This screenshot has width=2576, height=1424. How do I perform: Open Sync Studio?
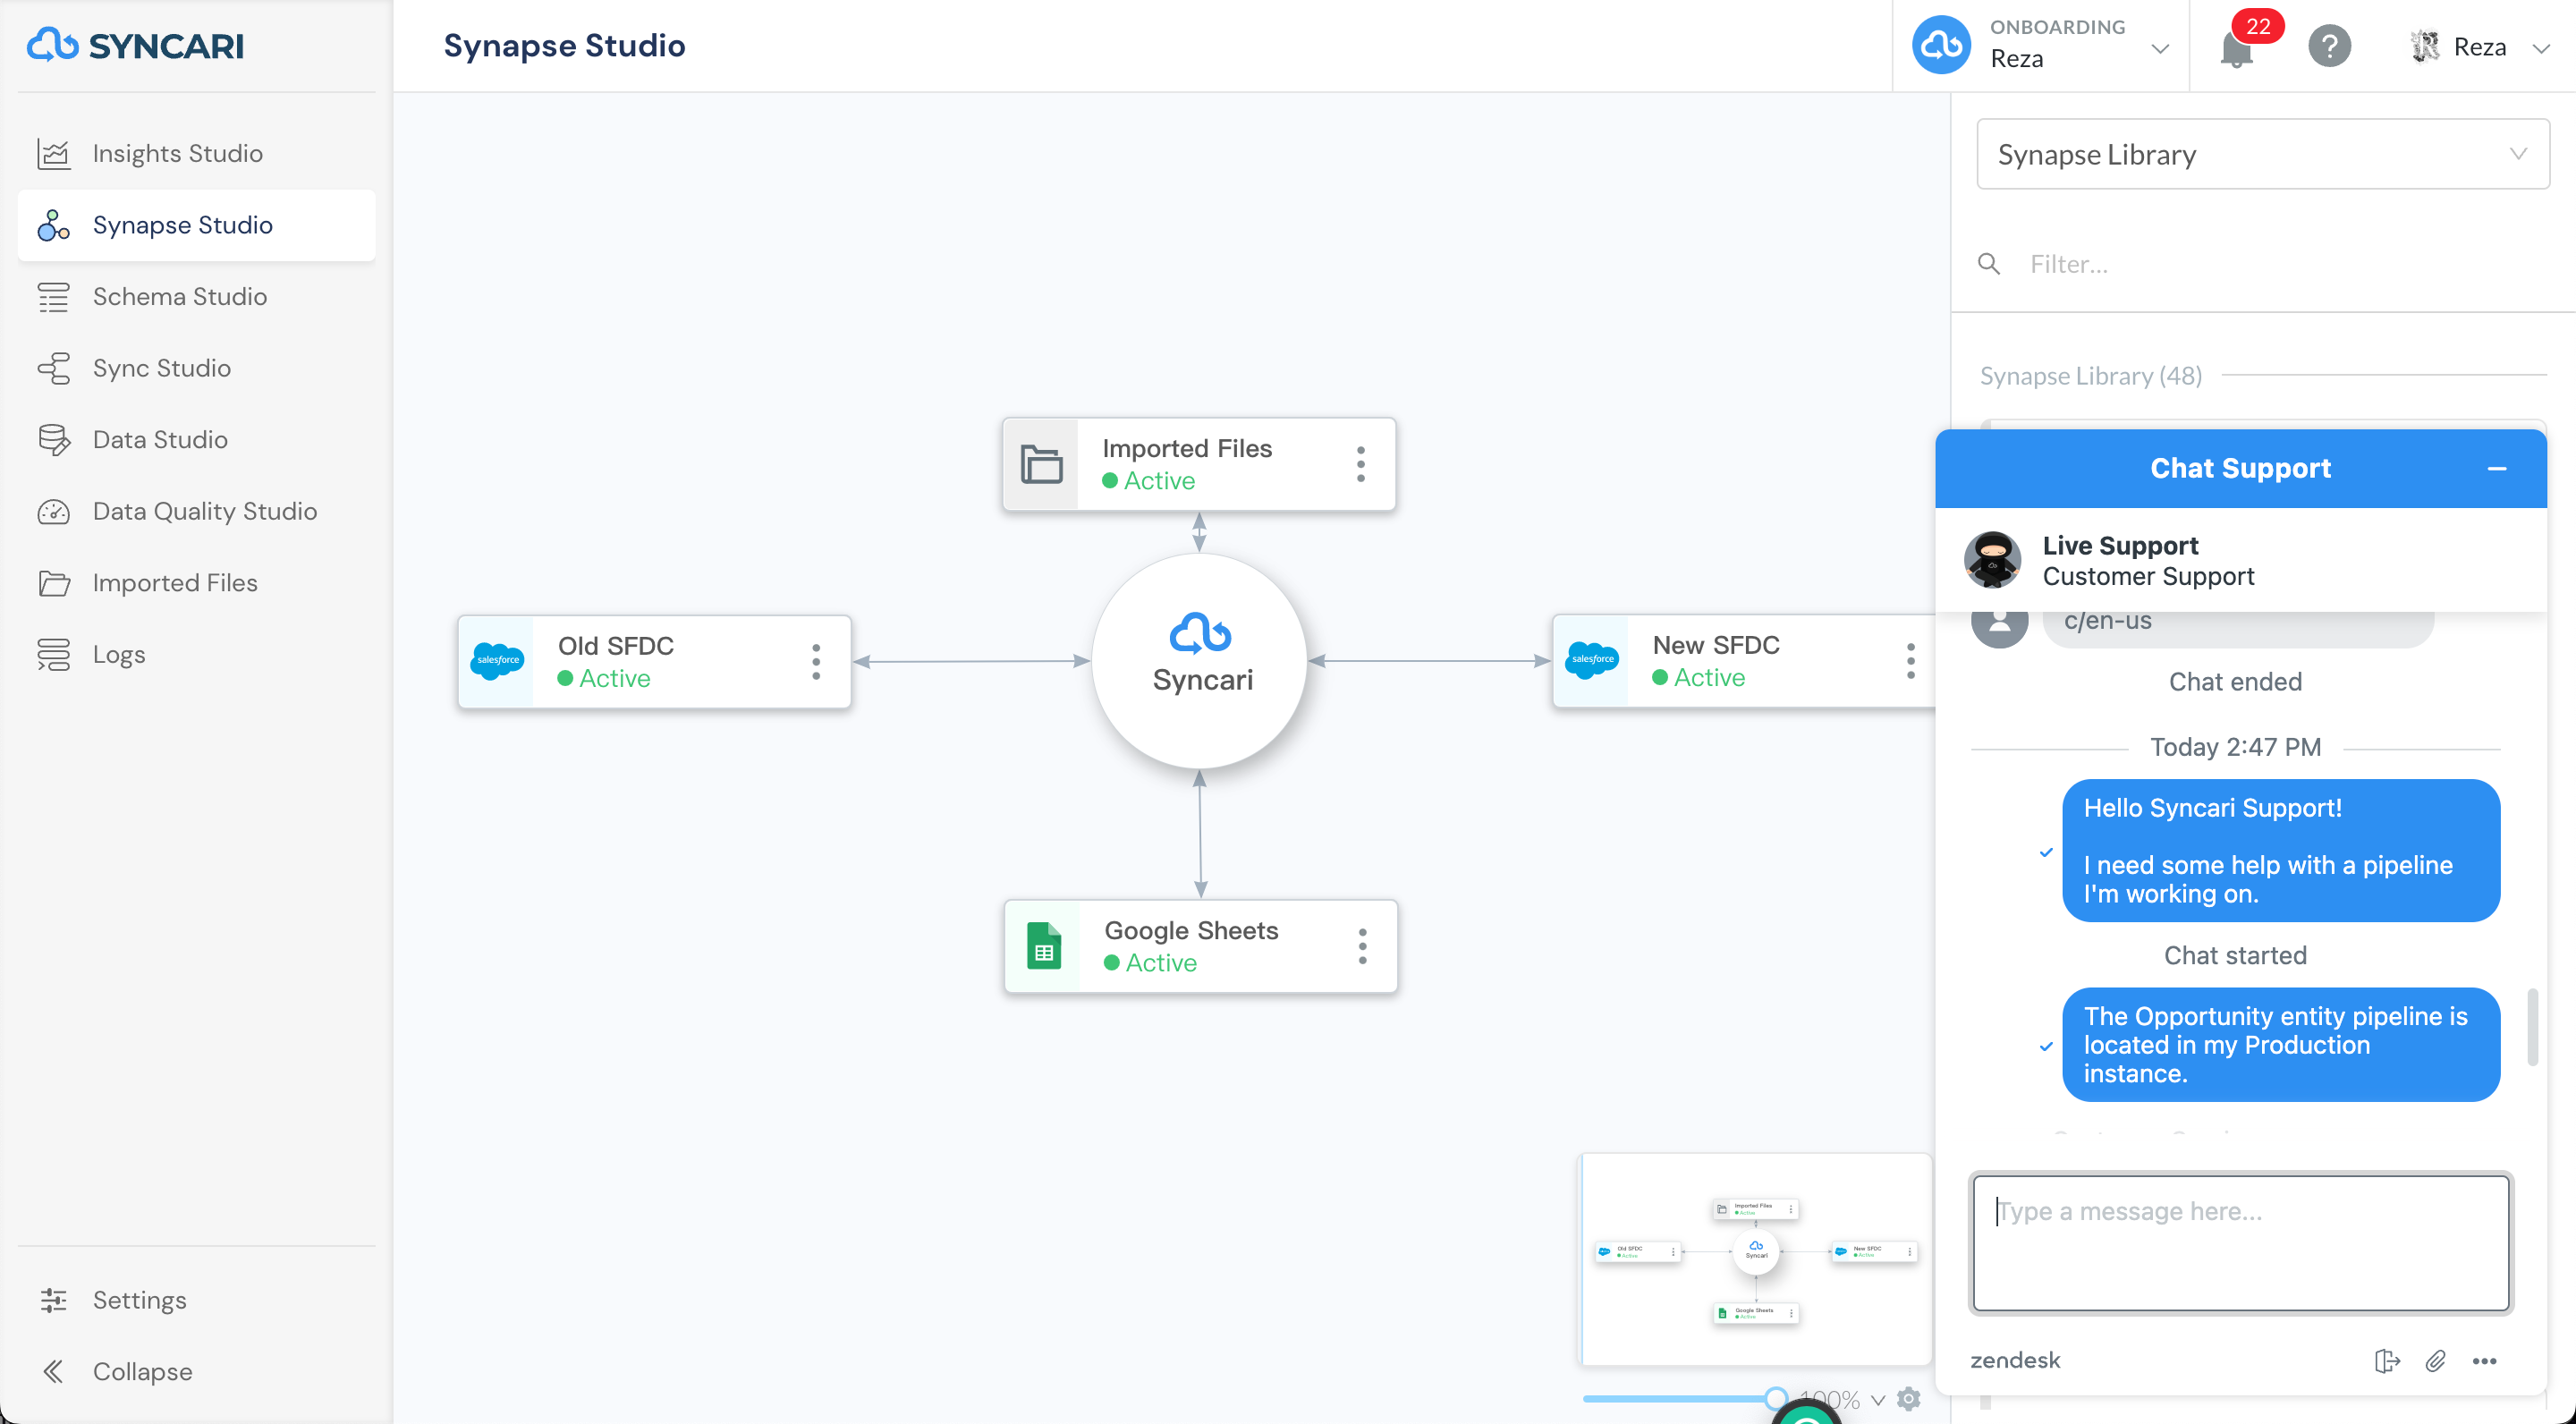196,368
